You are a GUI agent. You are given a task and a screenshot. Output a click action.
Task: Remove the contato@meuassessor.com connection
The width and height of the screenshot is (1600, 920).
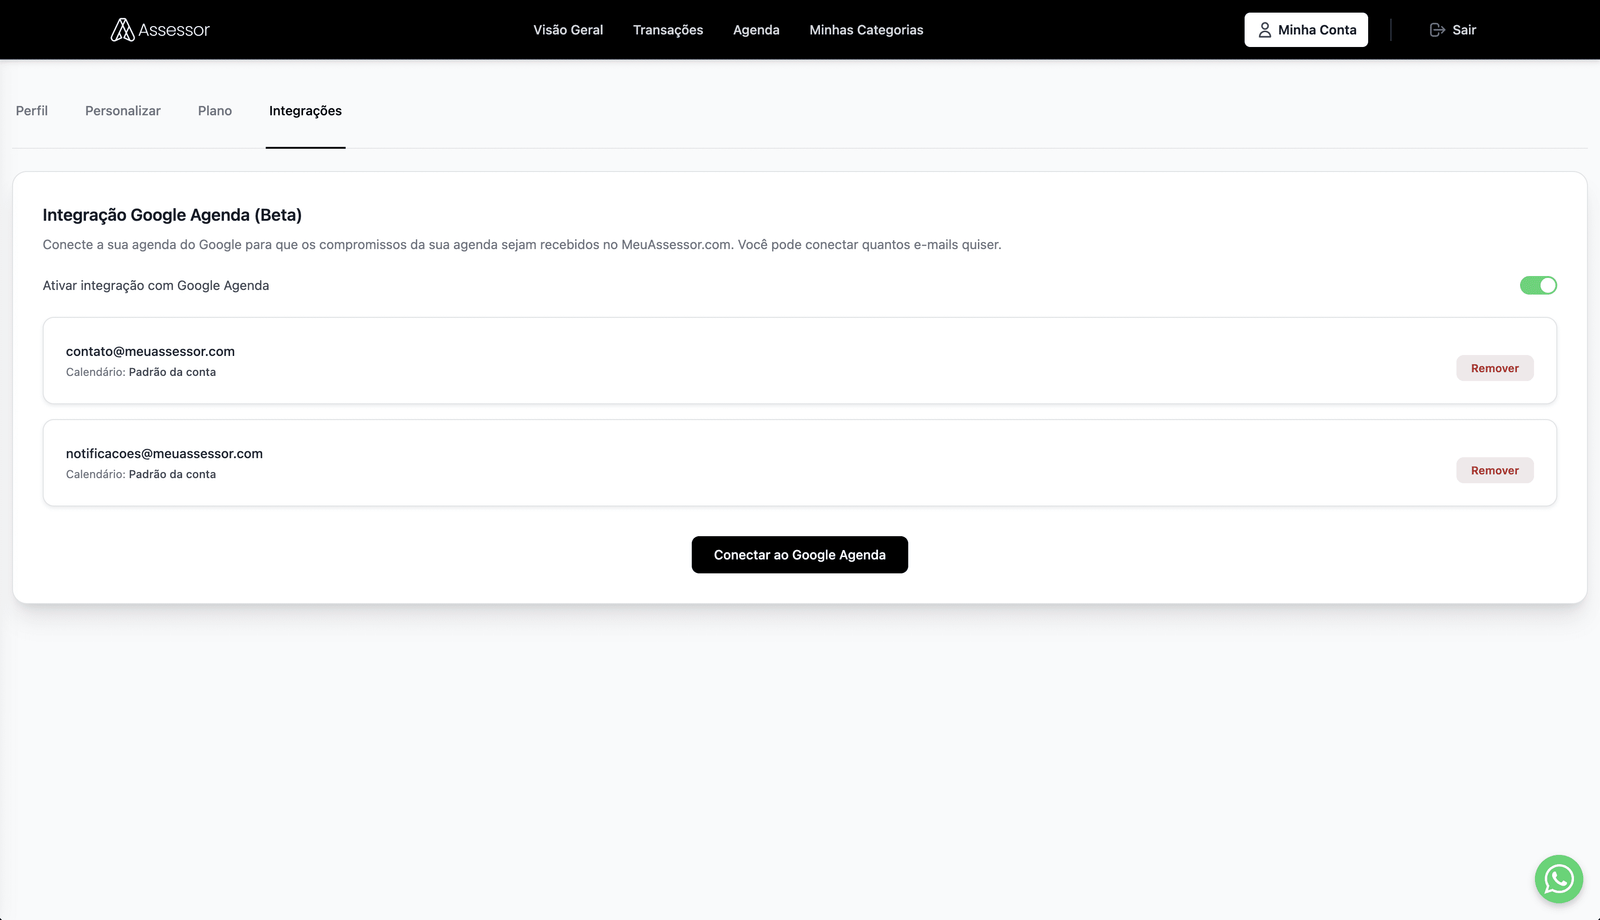[1494, 368]
